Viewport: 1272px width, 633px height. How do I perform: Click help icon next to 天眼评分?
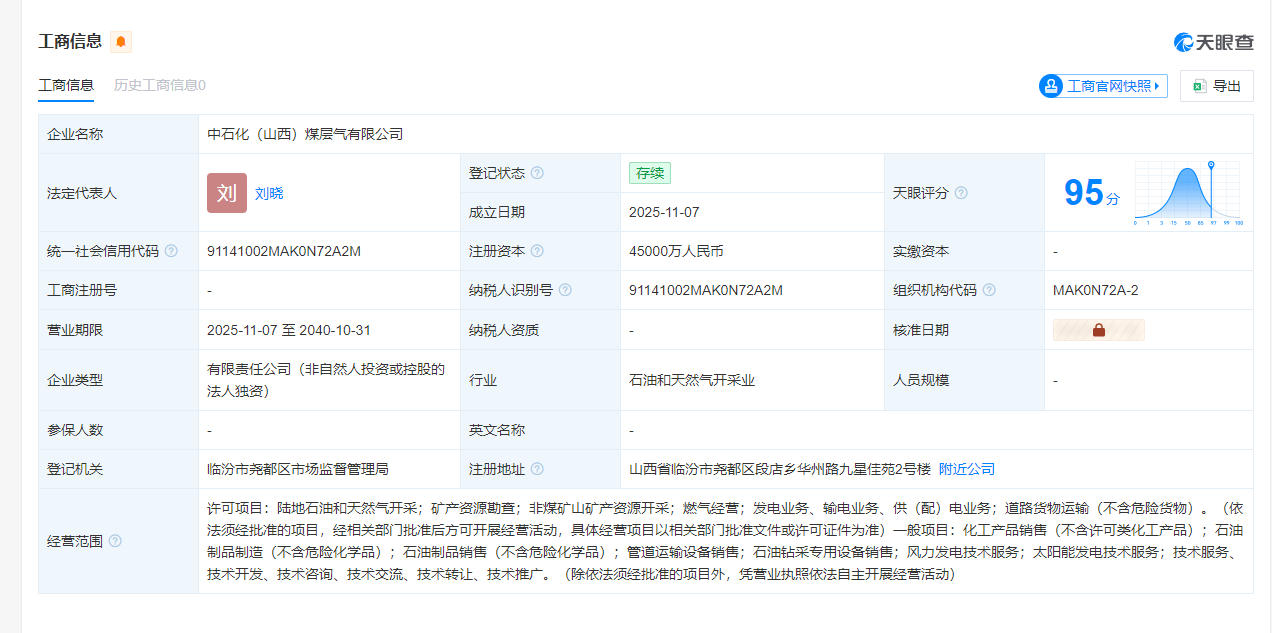pyautogui.click(x=961, y=192)
